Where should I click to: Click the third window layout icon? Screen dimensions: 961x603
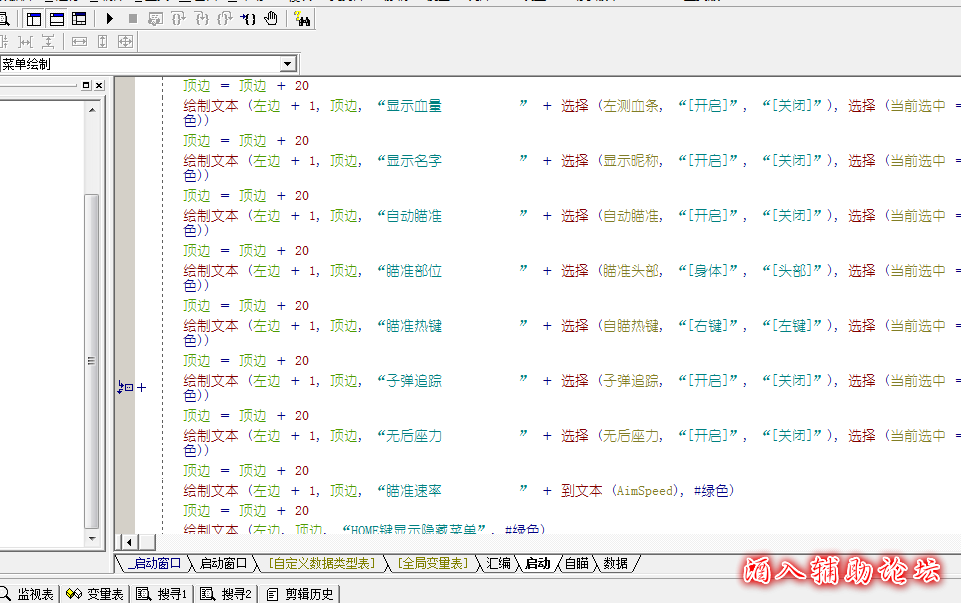click(x=78, y=18)
